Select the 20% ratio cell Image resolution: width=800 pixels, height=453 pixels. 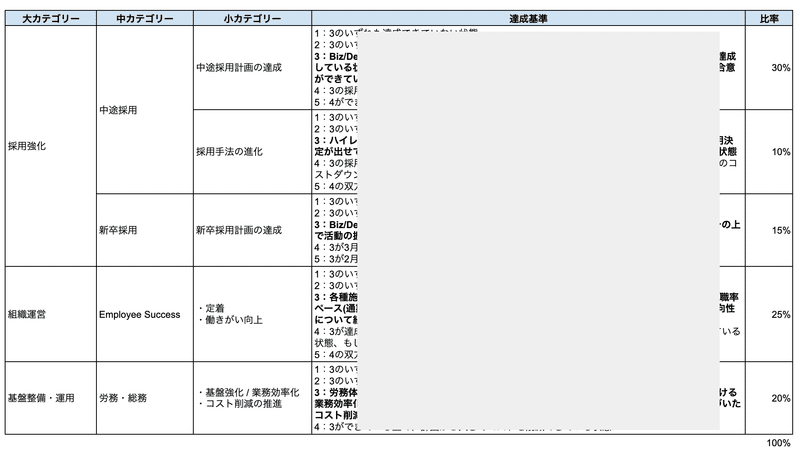click(x=769, y=398)
